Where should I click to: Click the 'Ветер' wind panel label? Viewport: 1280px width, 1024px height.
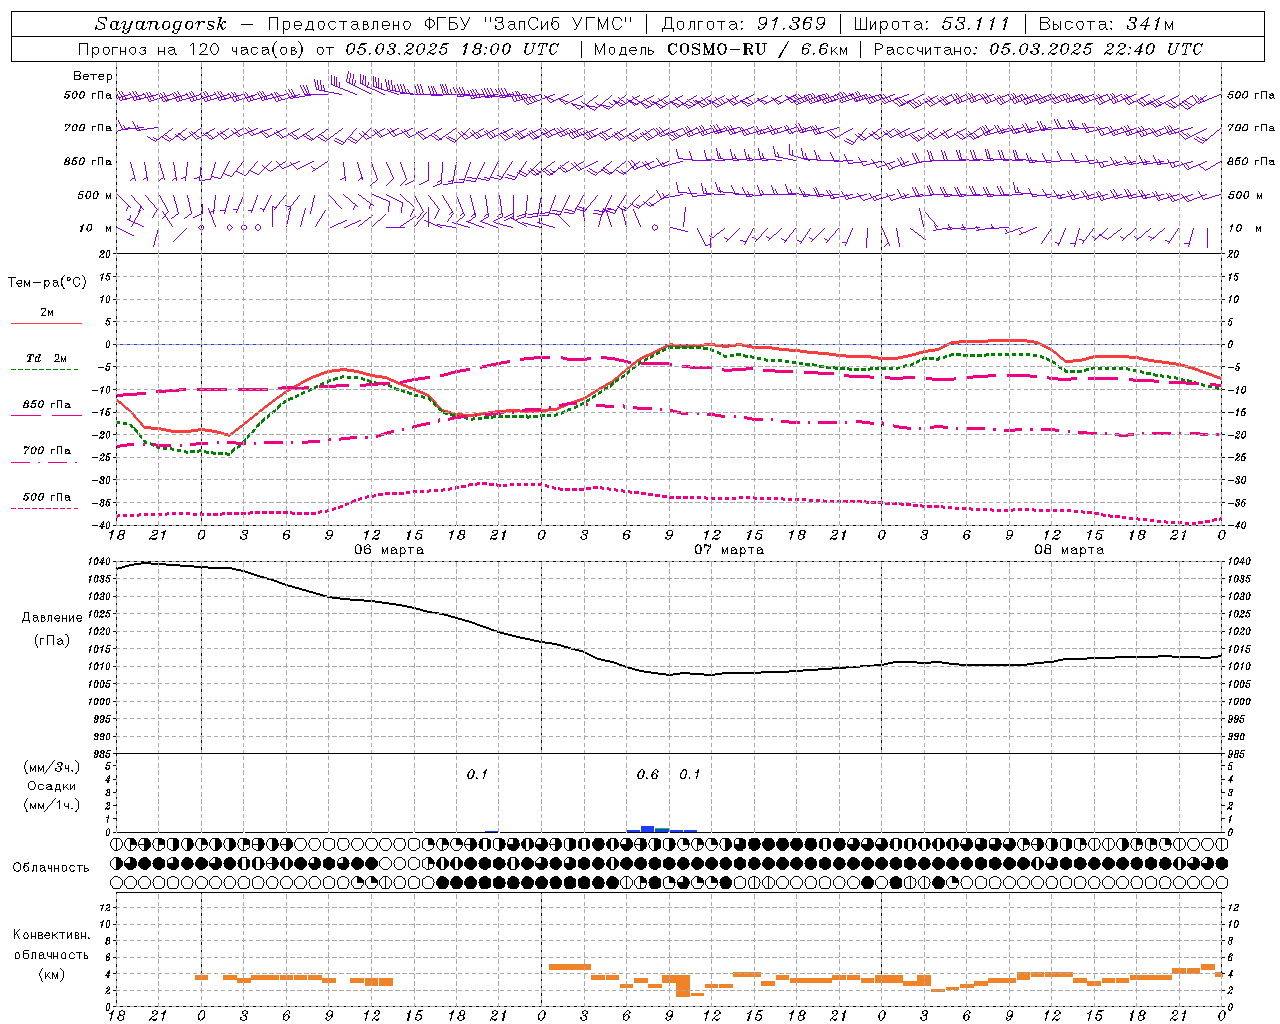(x=93, y=76)
